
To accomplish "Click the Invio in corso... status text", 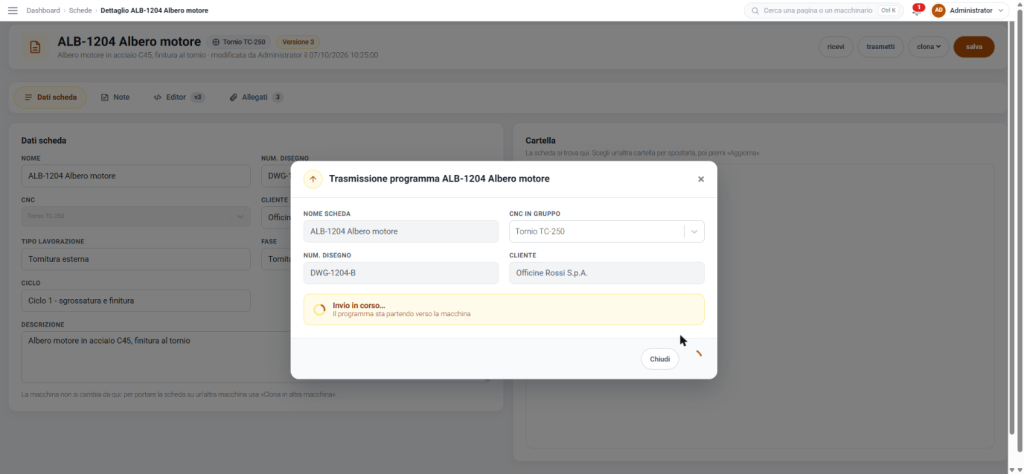I will (359, 305).
